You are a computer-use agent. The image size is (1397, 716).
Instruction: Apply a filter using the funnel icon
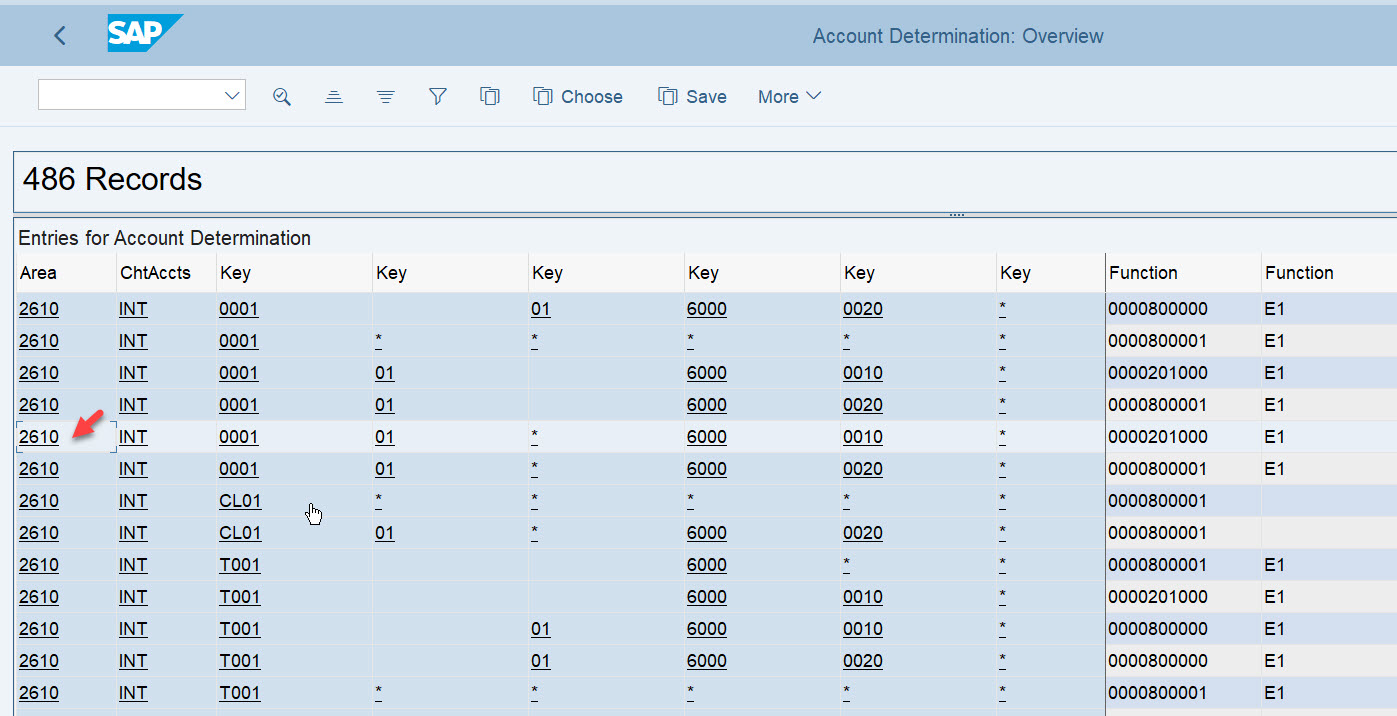pyautogui.click(x=437, y=96)
